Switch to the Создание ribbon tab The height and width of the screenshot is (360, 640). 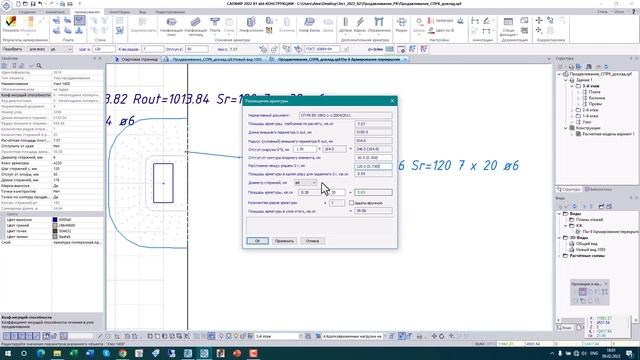27,12
